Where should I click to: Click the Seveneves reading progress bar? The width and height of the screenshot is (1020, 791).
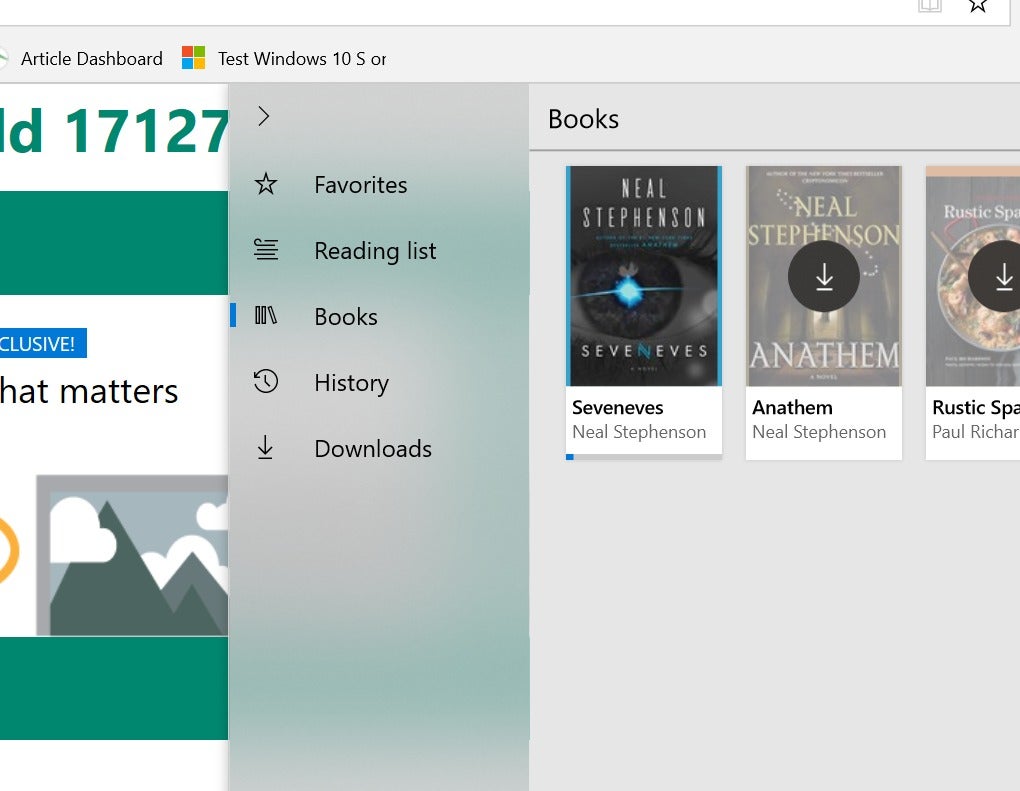[644, 457]
